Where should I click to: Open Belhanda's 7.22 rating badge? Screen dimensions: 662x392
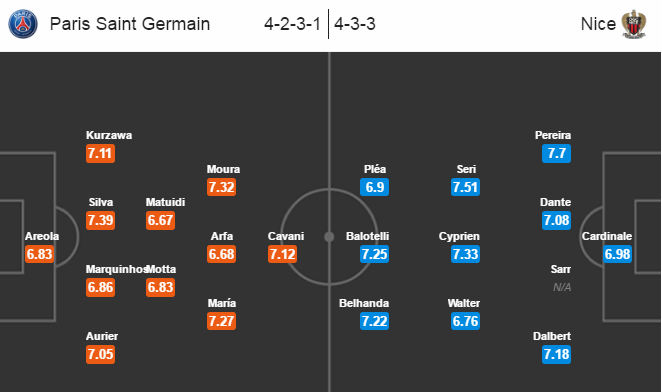pyautogui.click(x=374, y=321)
